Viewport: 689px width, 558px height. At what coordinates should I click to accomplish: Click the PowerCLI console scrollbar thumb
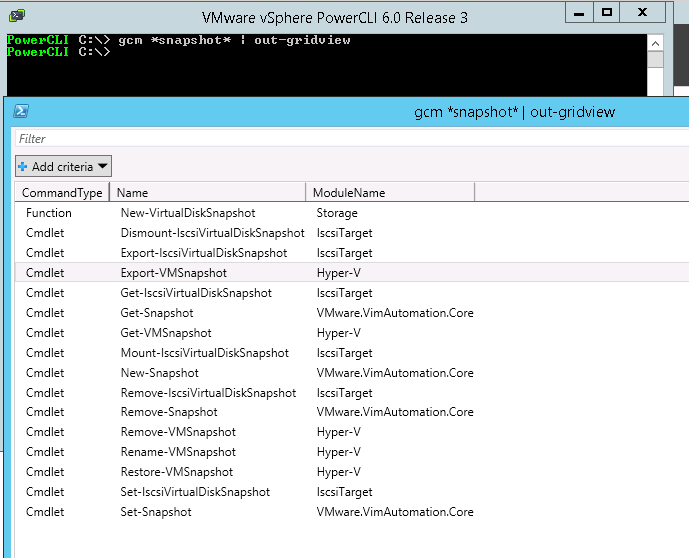tap(655, 59)
